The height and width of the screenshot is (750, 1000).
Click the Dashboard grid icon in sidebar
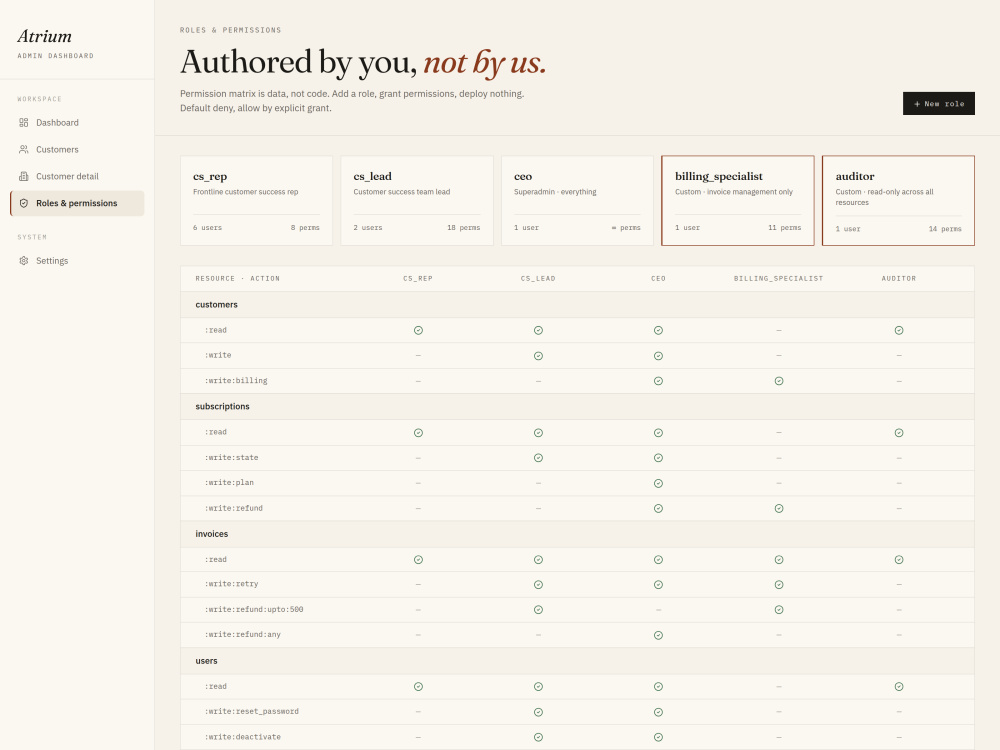pyautogui.click(x=24, y=122)
